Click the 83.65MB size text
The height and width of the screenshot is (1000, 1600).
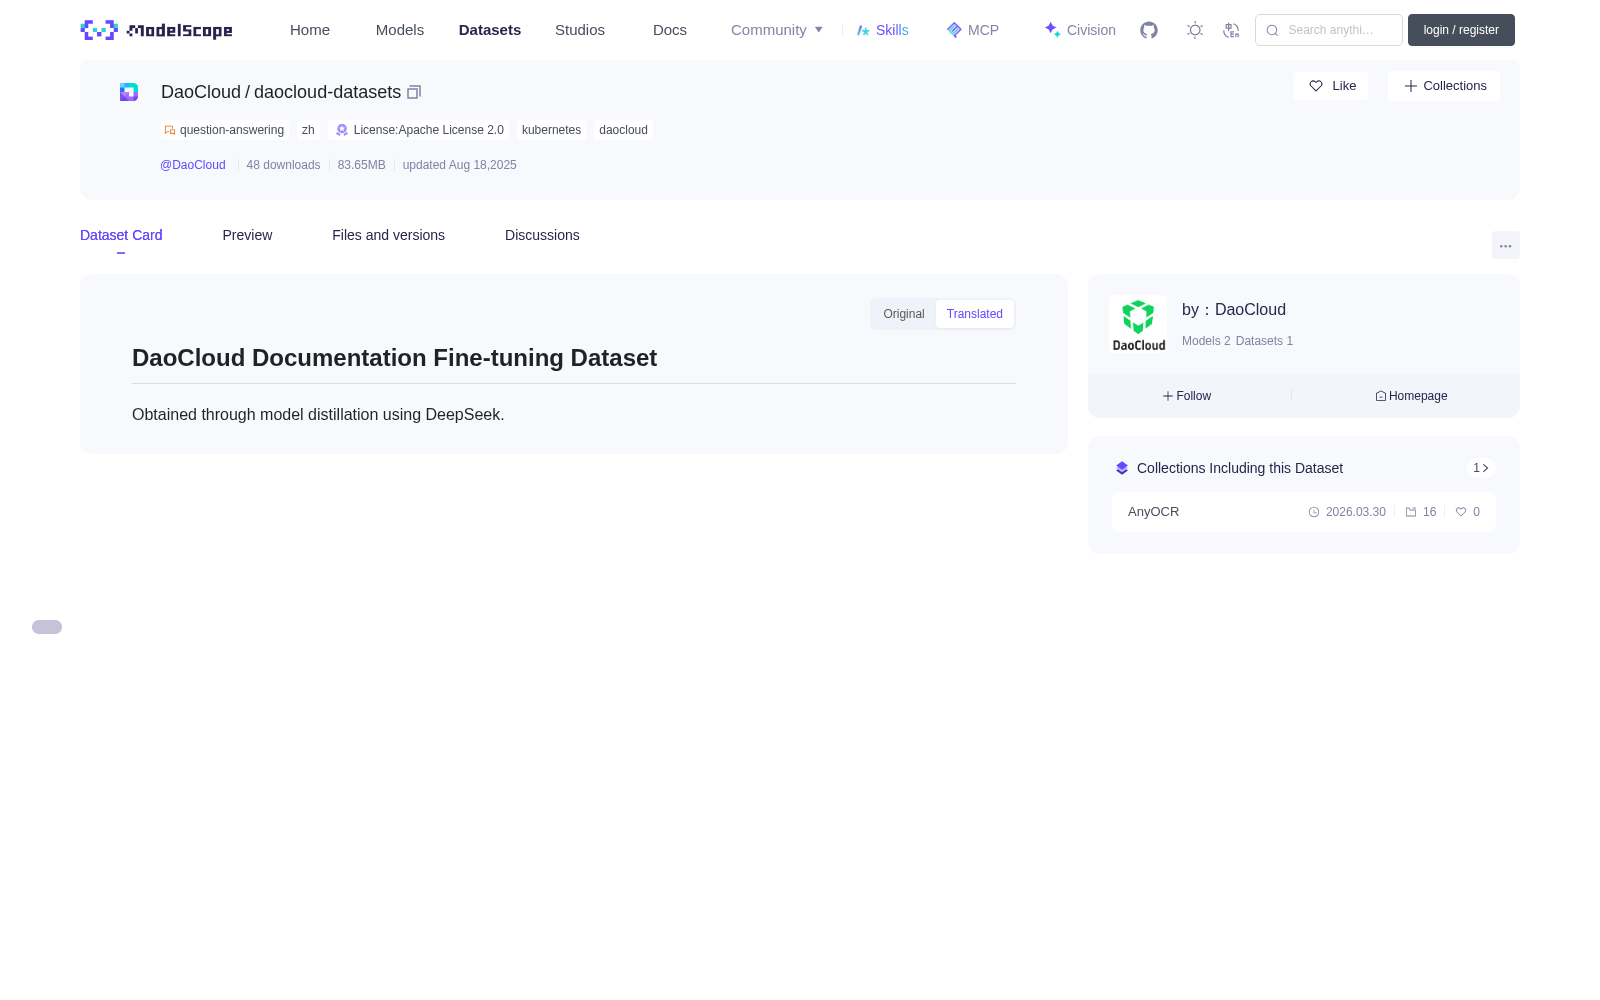(361, 165)
